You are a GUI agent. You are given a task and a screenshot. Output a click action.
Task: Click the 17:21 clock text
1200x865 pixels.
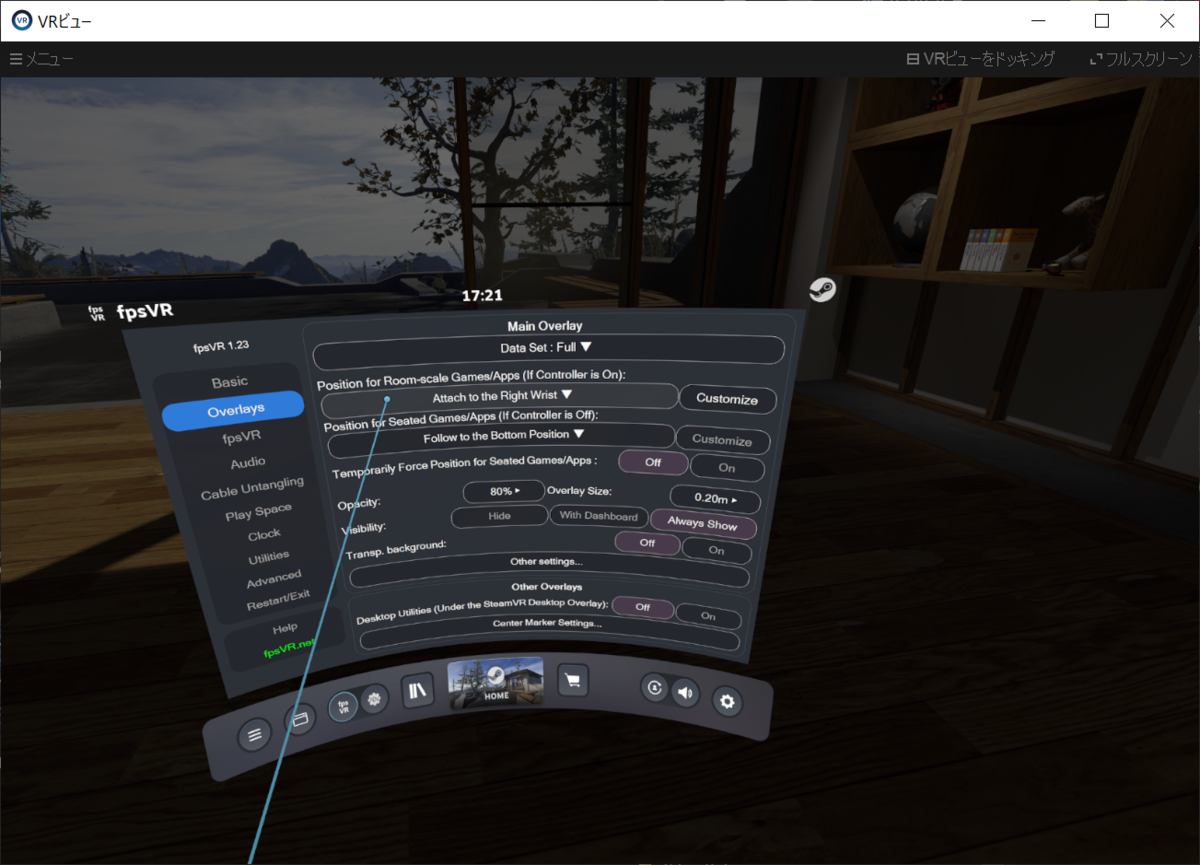point(482,296)
